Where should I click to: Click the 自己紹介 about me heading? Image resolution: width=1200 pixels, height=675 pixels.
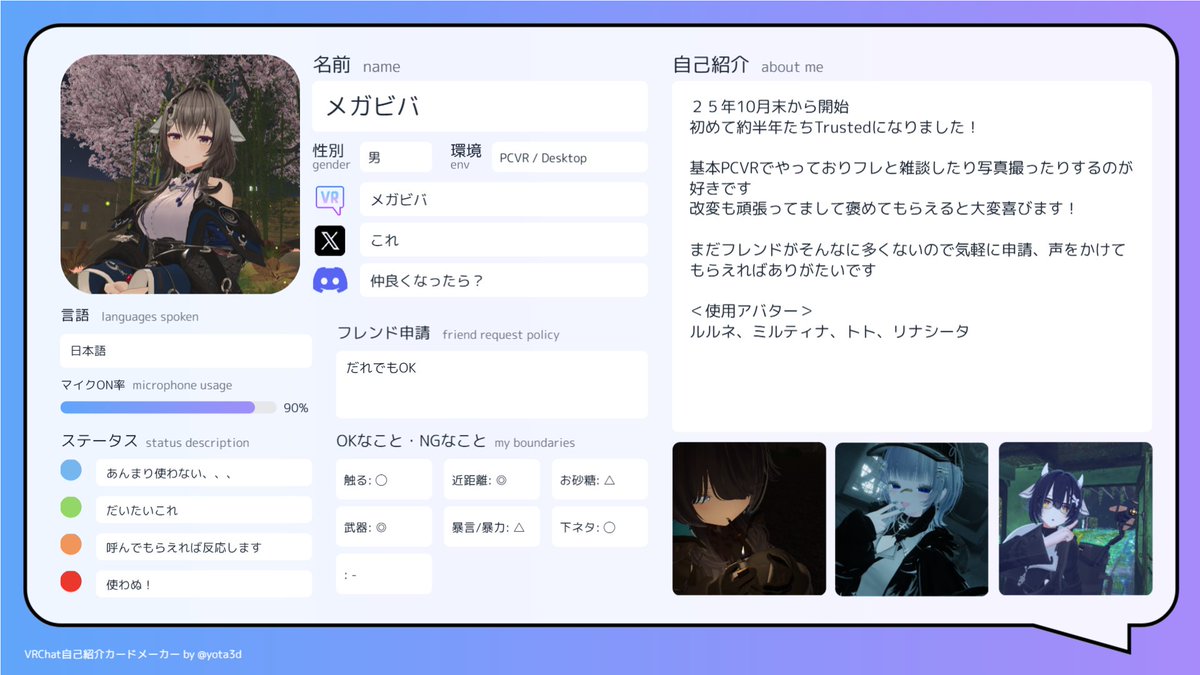coord(748,65)
